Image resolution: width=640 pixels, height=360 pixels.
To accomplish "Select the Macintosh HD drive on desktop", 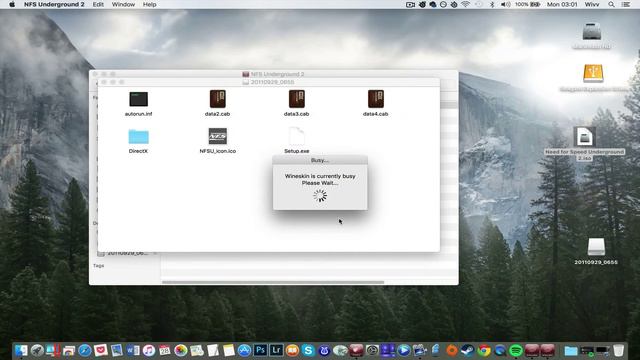I will coord(591,32).
